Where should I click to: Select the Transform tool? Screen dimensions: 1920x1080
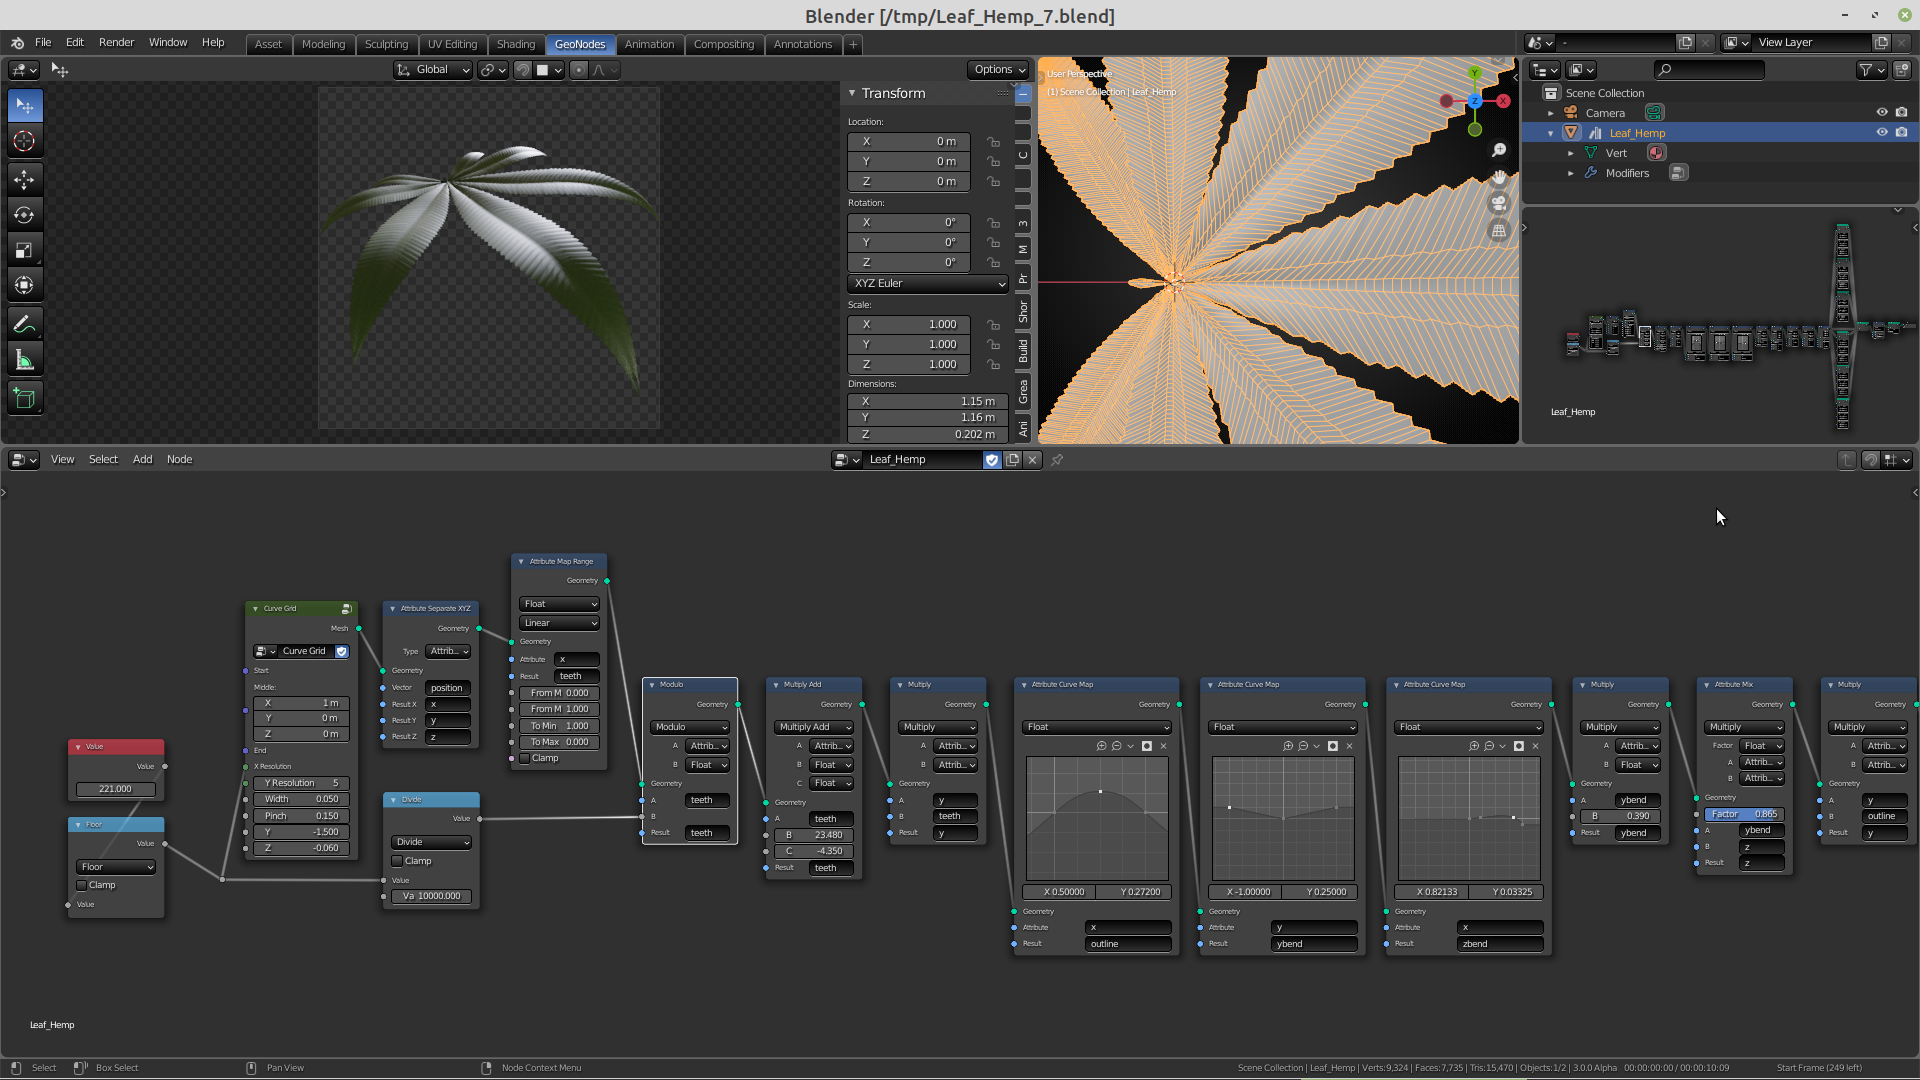25,285
